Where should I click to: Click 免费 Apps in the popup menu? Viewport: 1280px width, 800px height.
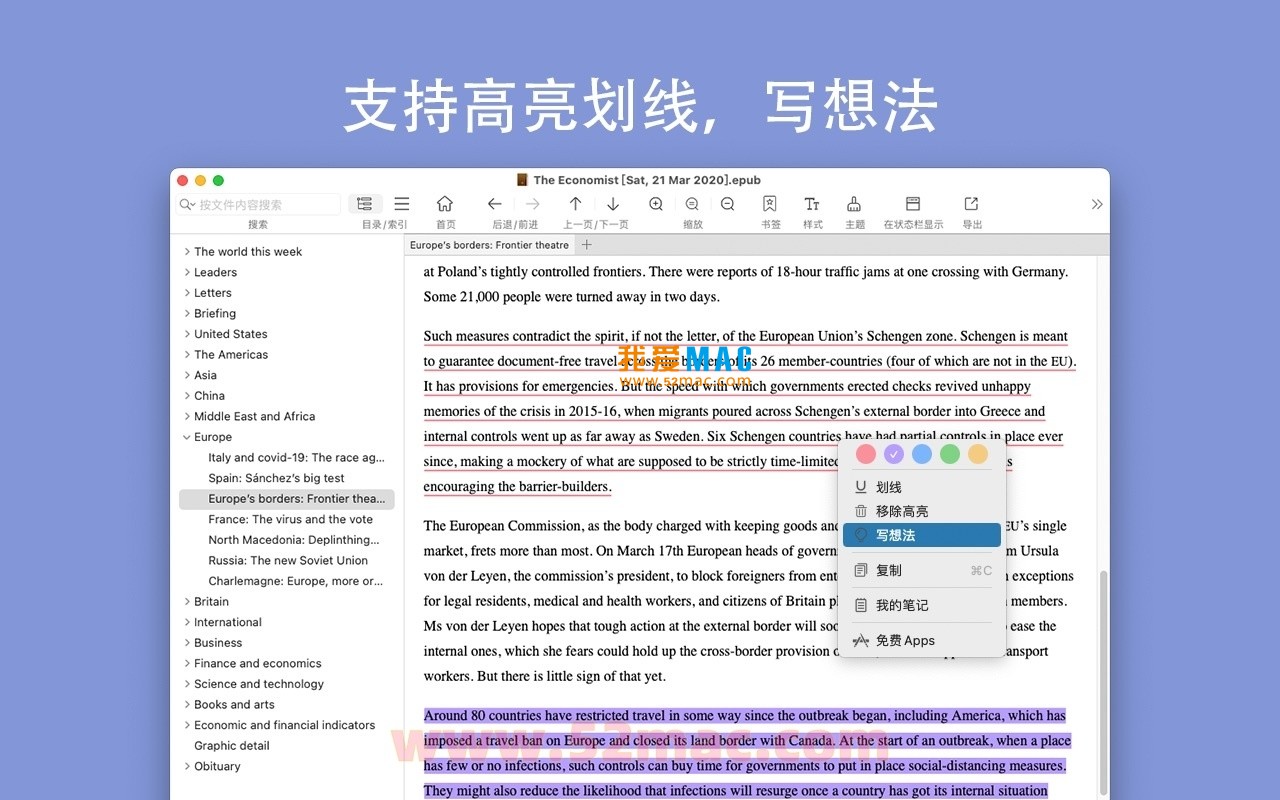coord(902,640)
